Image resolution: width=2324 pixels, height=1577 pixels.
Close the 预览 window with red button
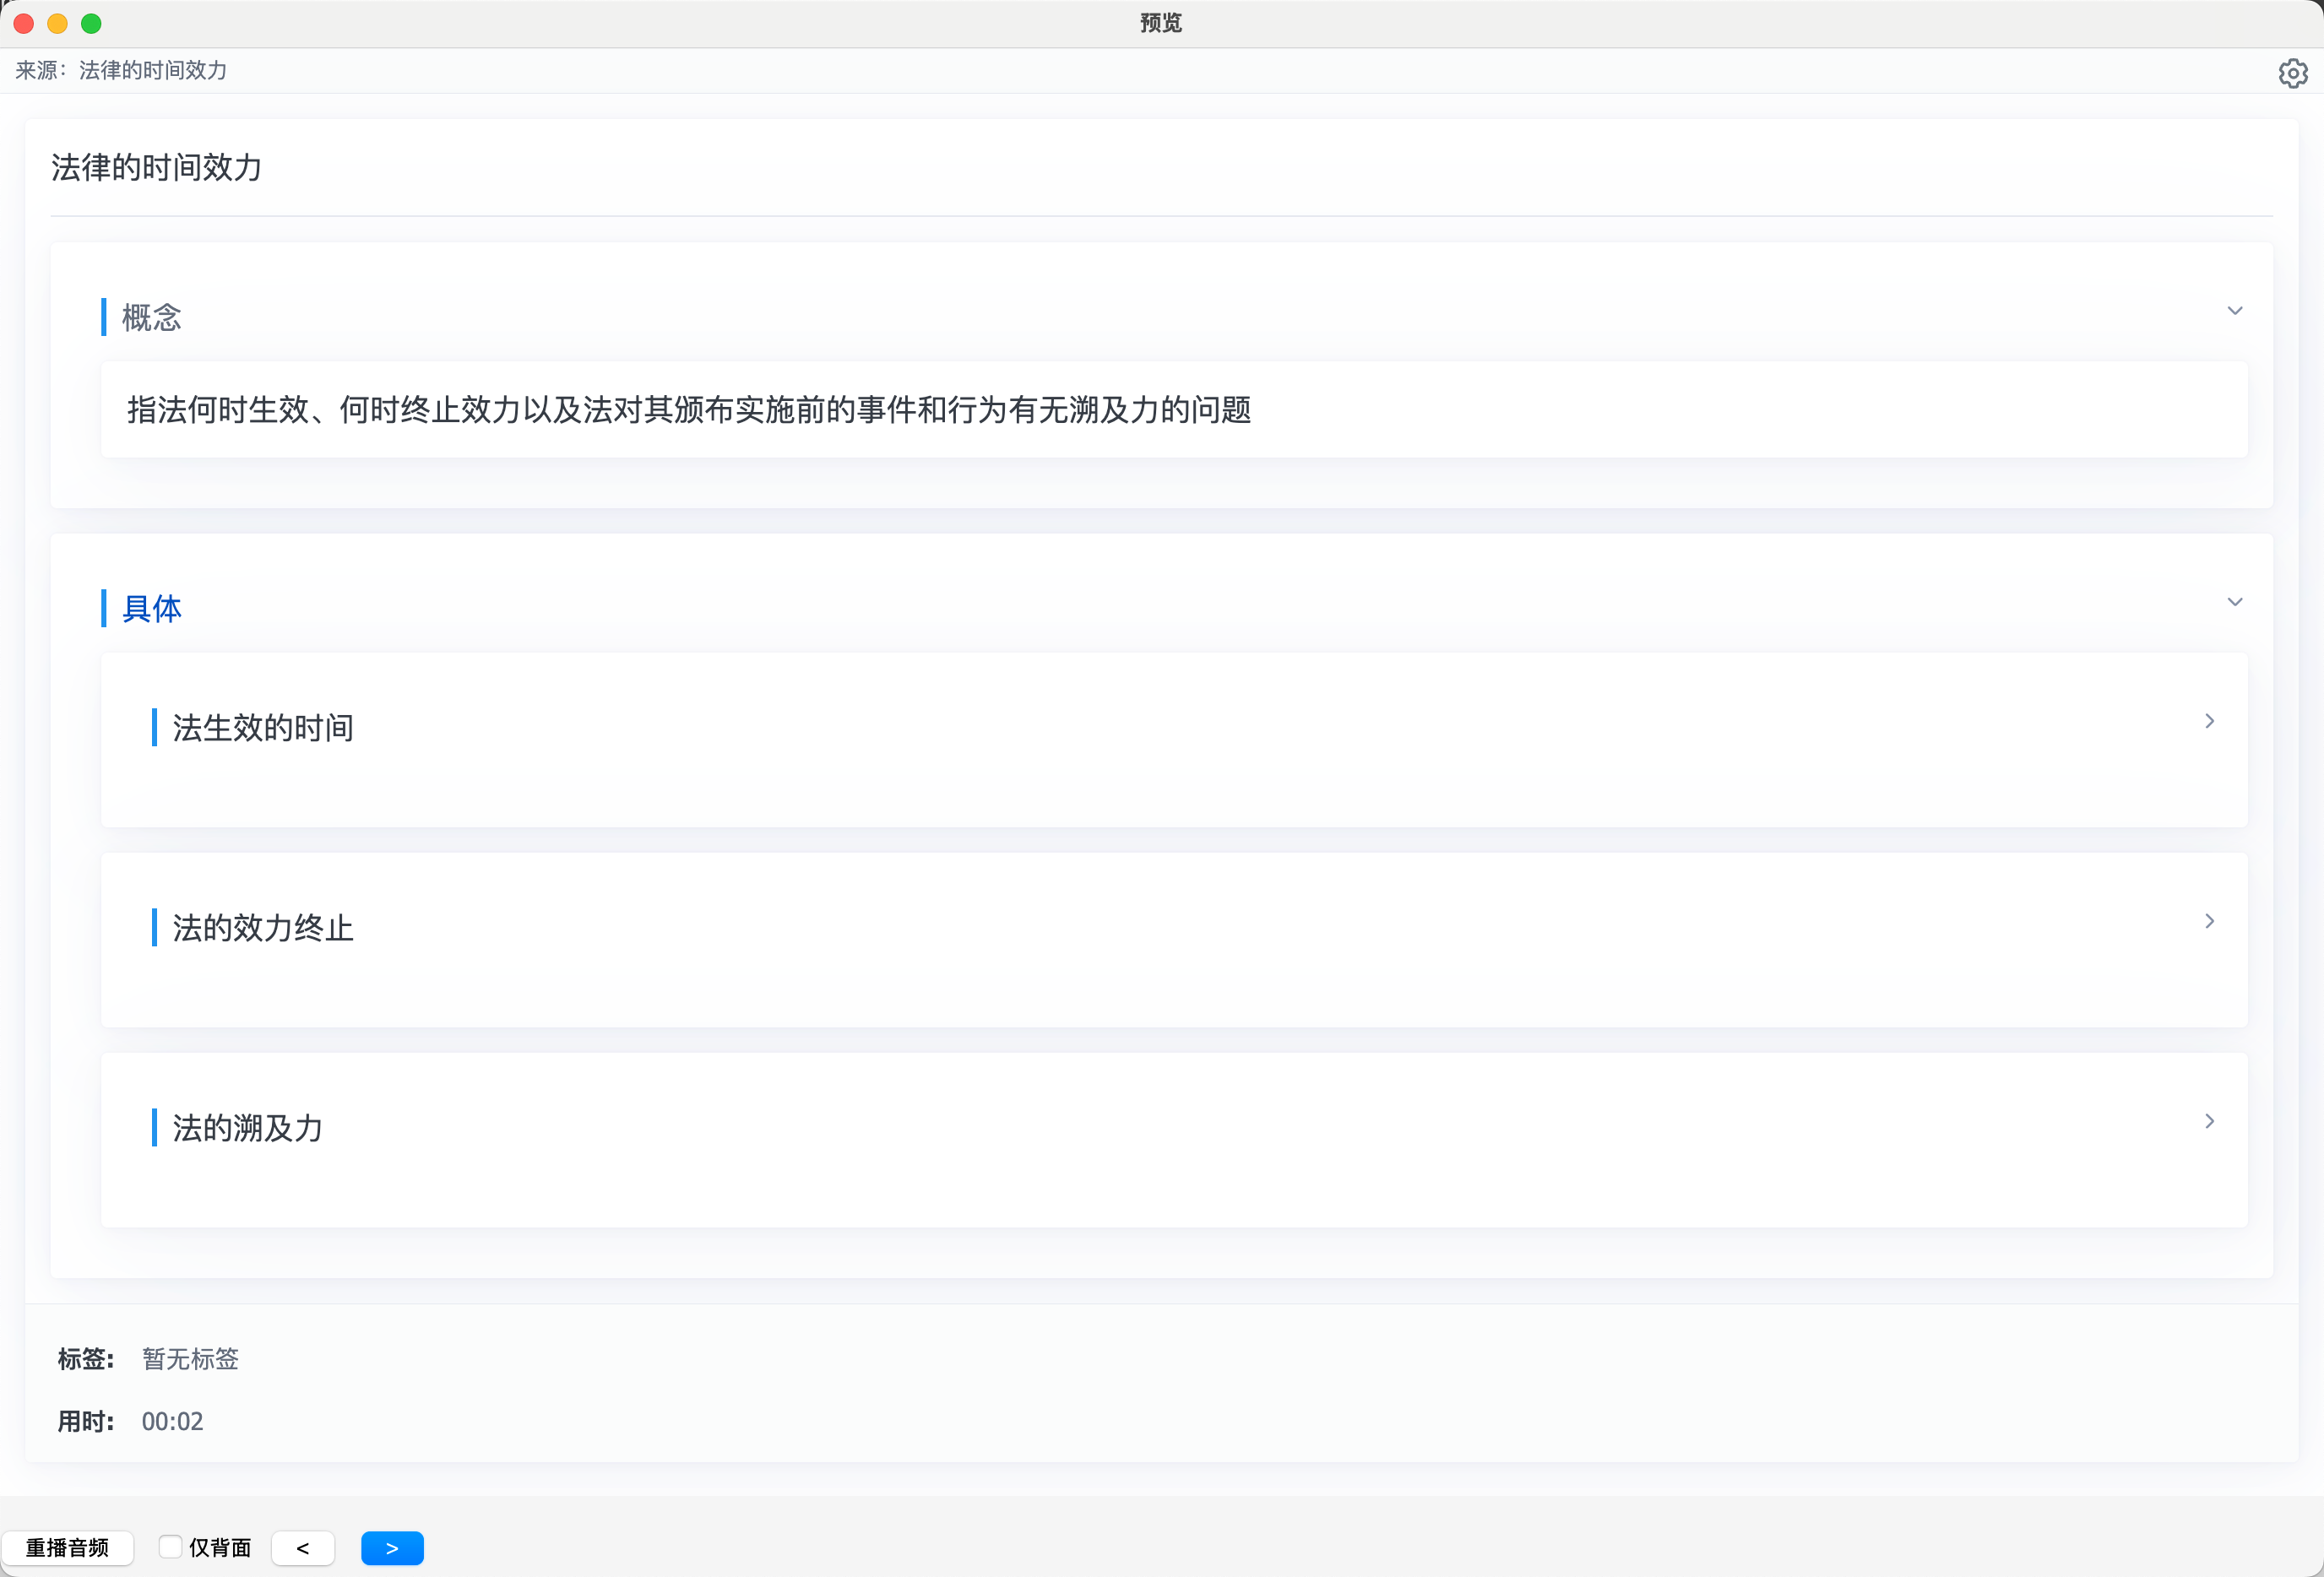click(x=24, y=23)
